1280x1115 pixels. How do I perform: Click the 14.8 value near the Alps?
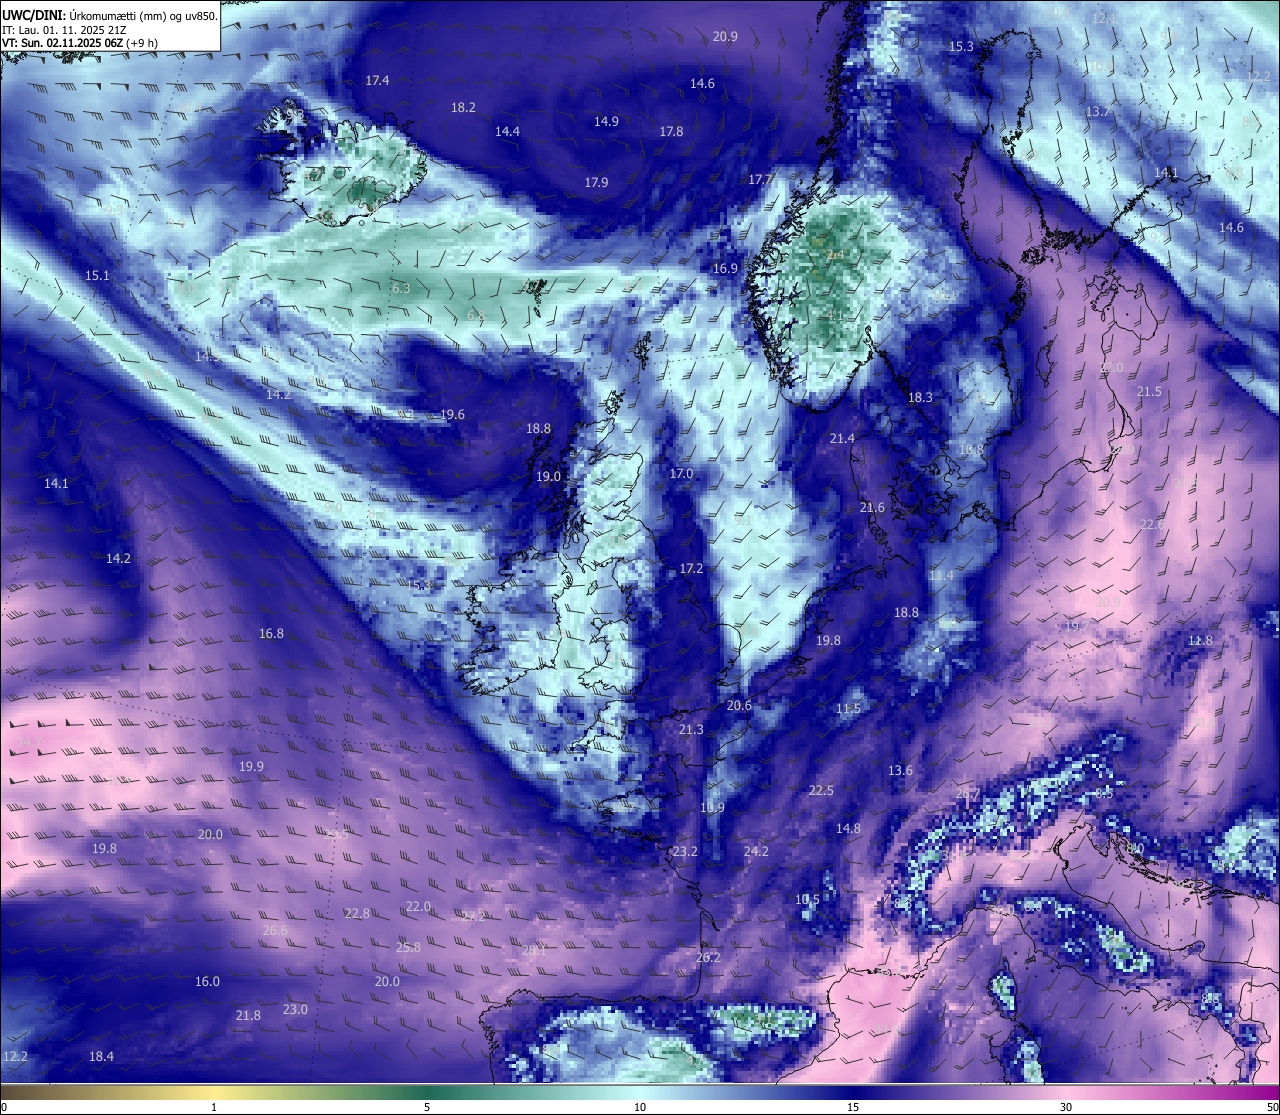848,829
